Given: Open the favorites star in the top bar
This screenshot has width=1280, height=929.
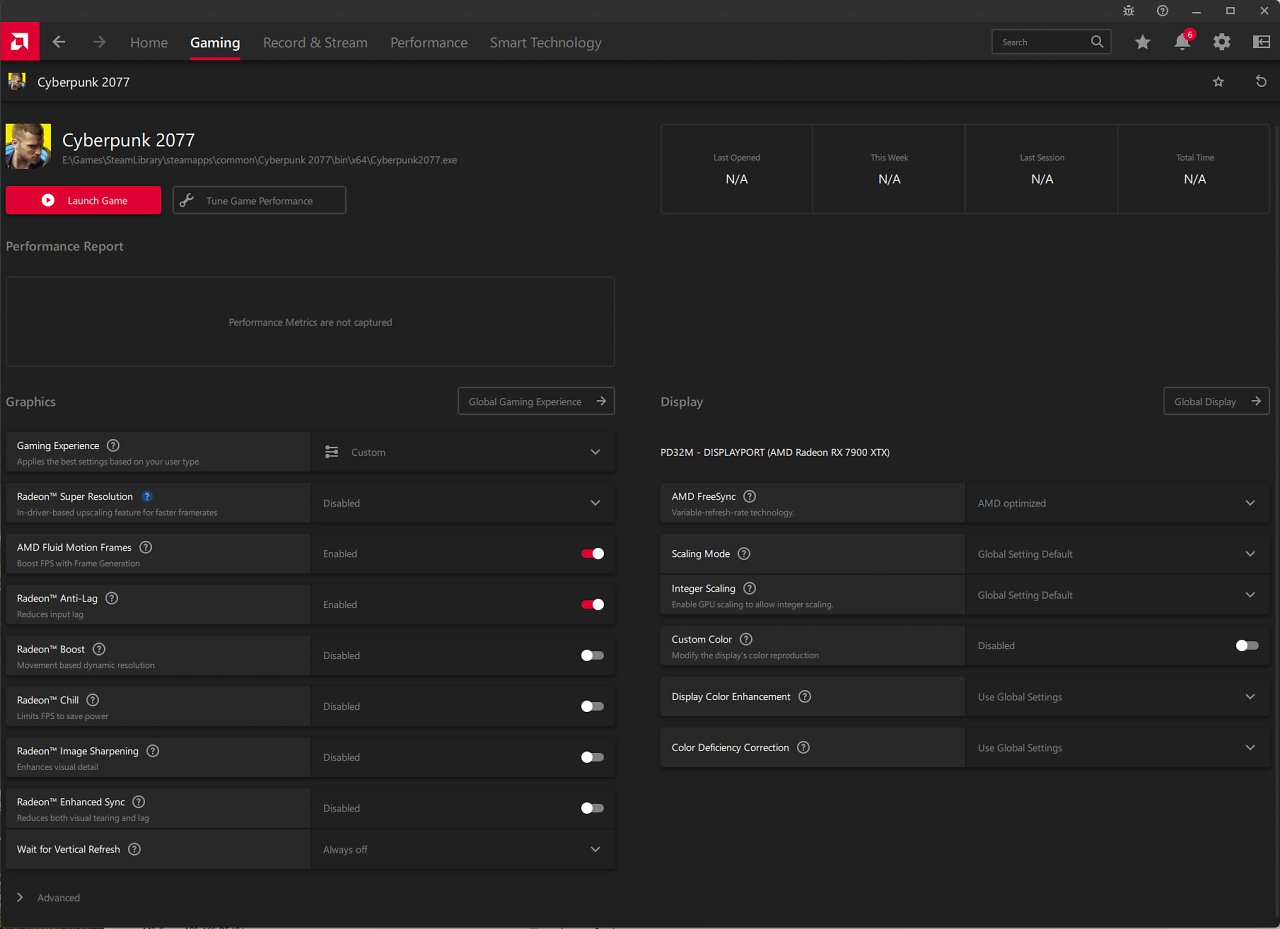Looking at the screenshot, I should tap(1143, 42).
